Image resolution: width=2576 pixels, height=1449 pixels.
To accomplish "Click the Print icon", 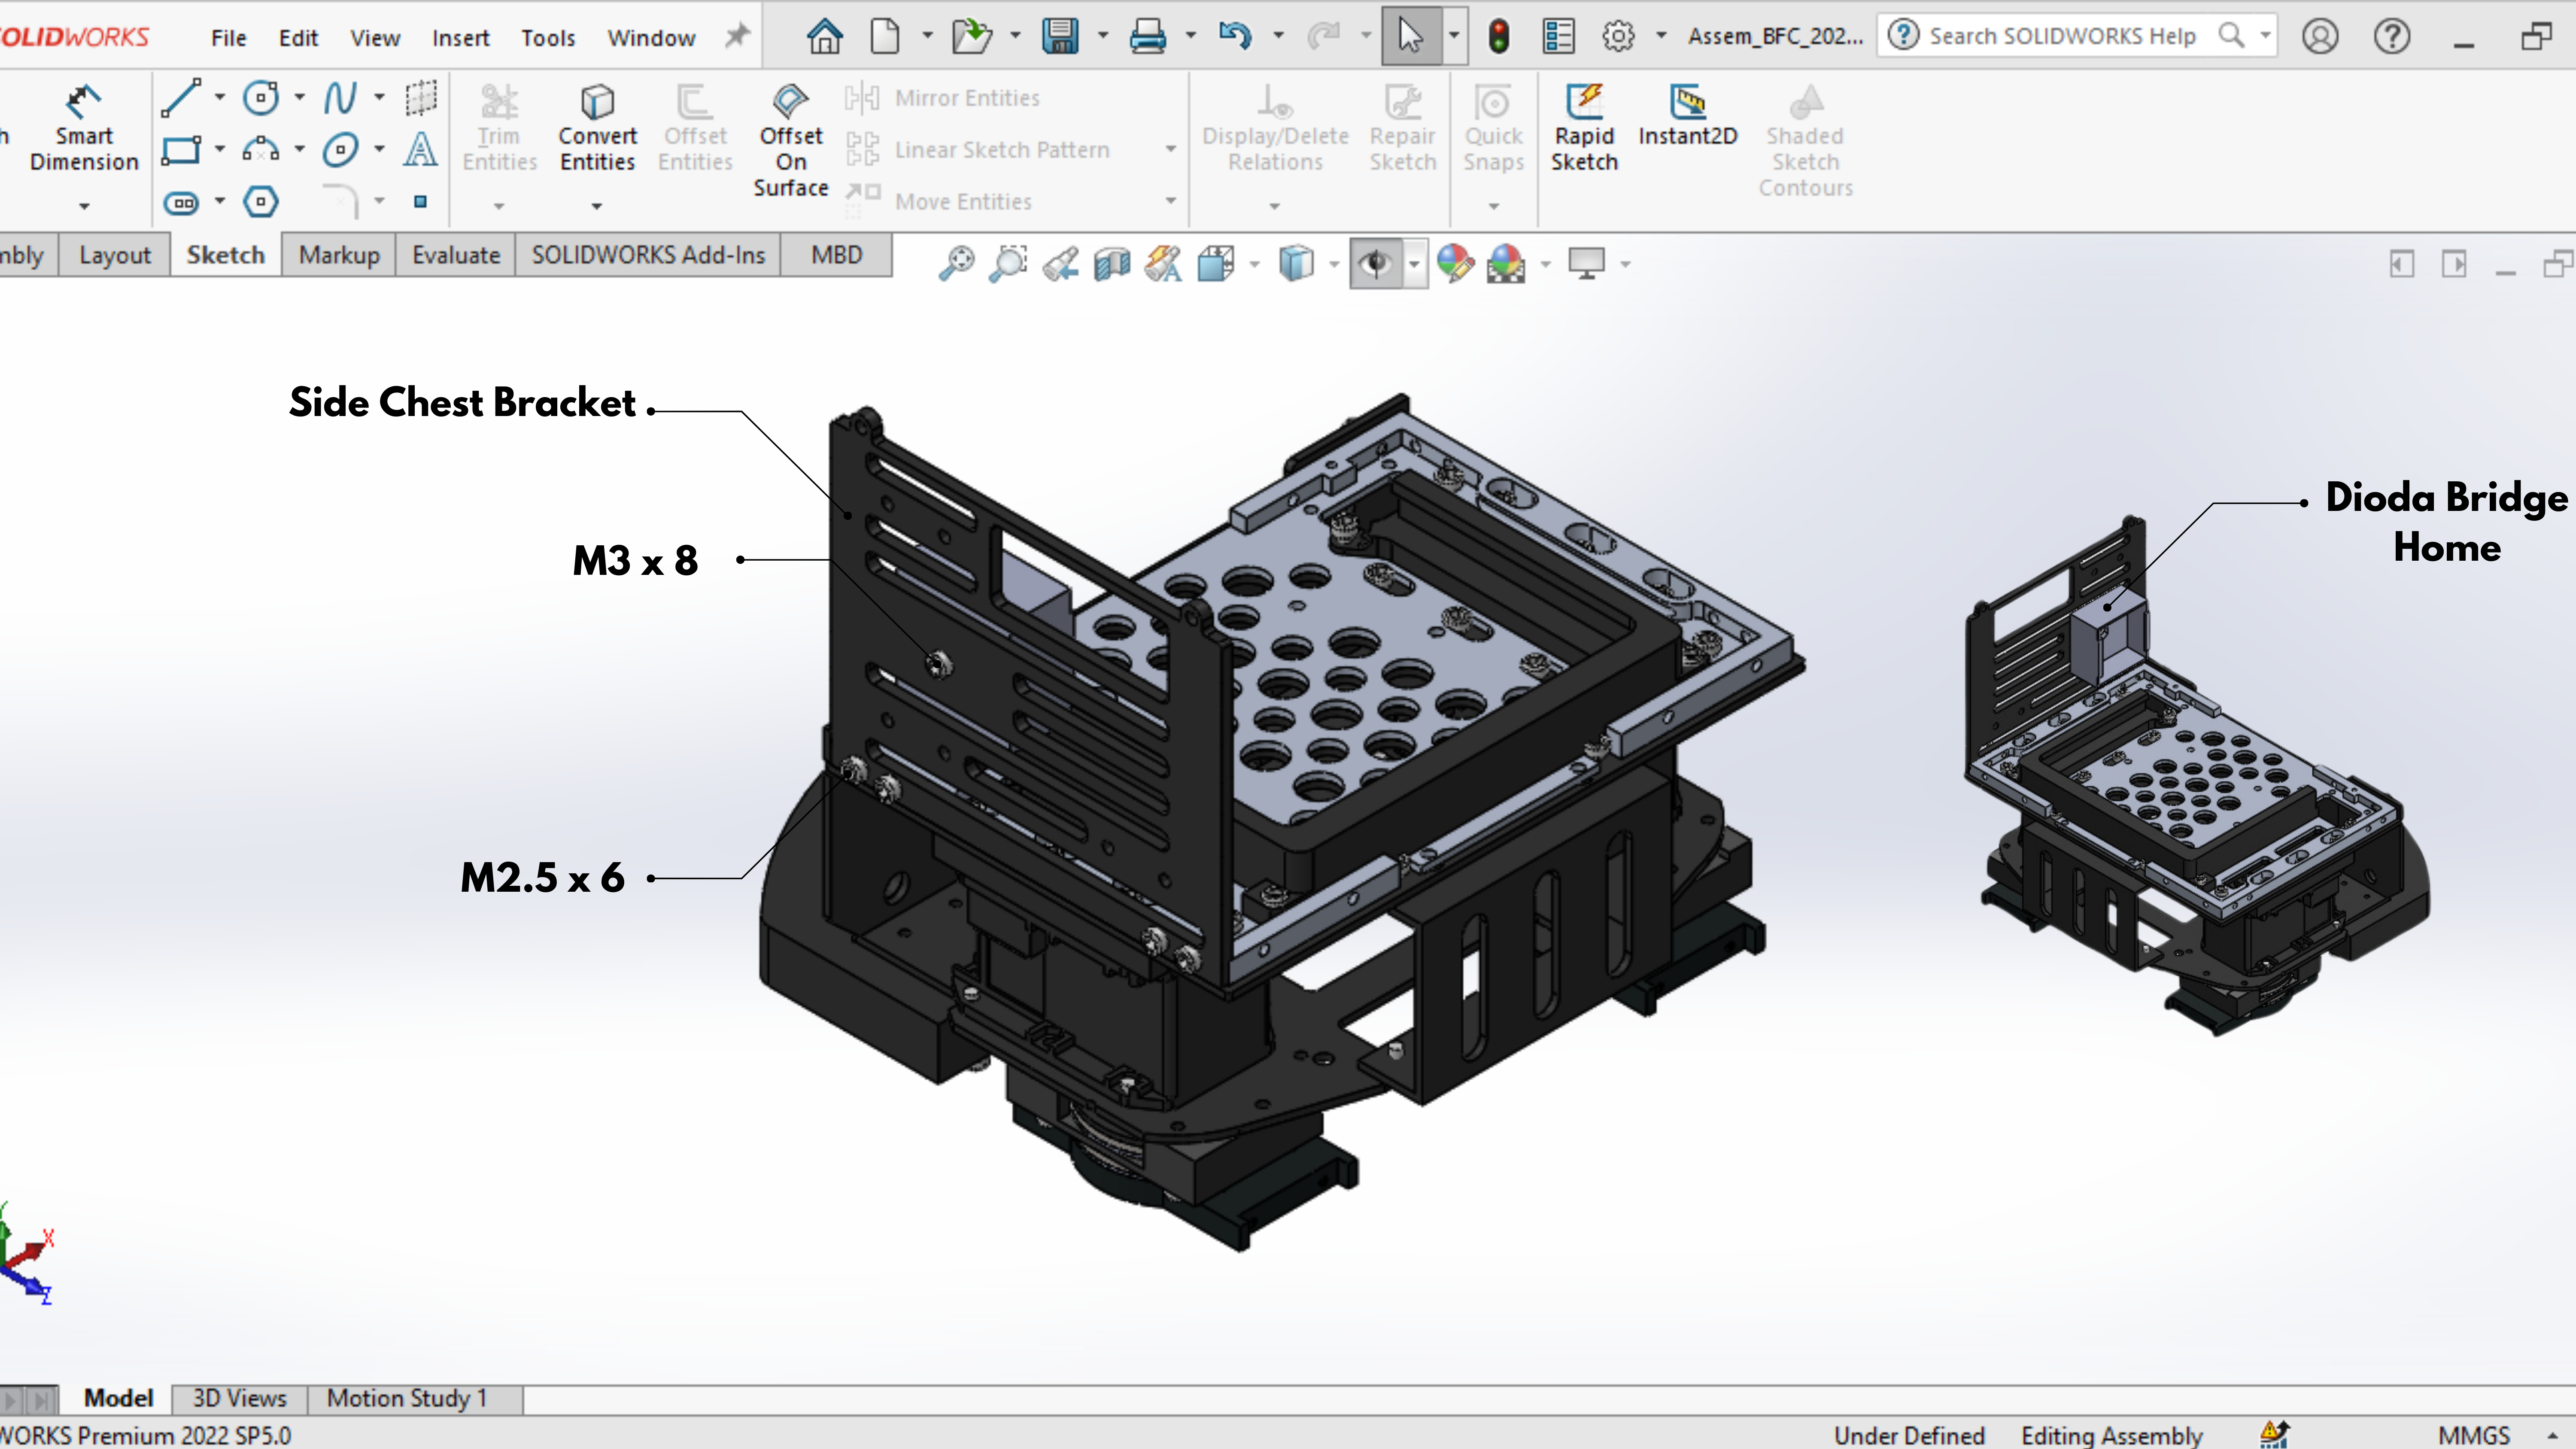I will pyautogui.click(x=1148, y=37).
